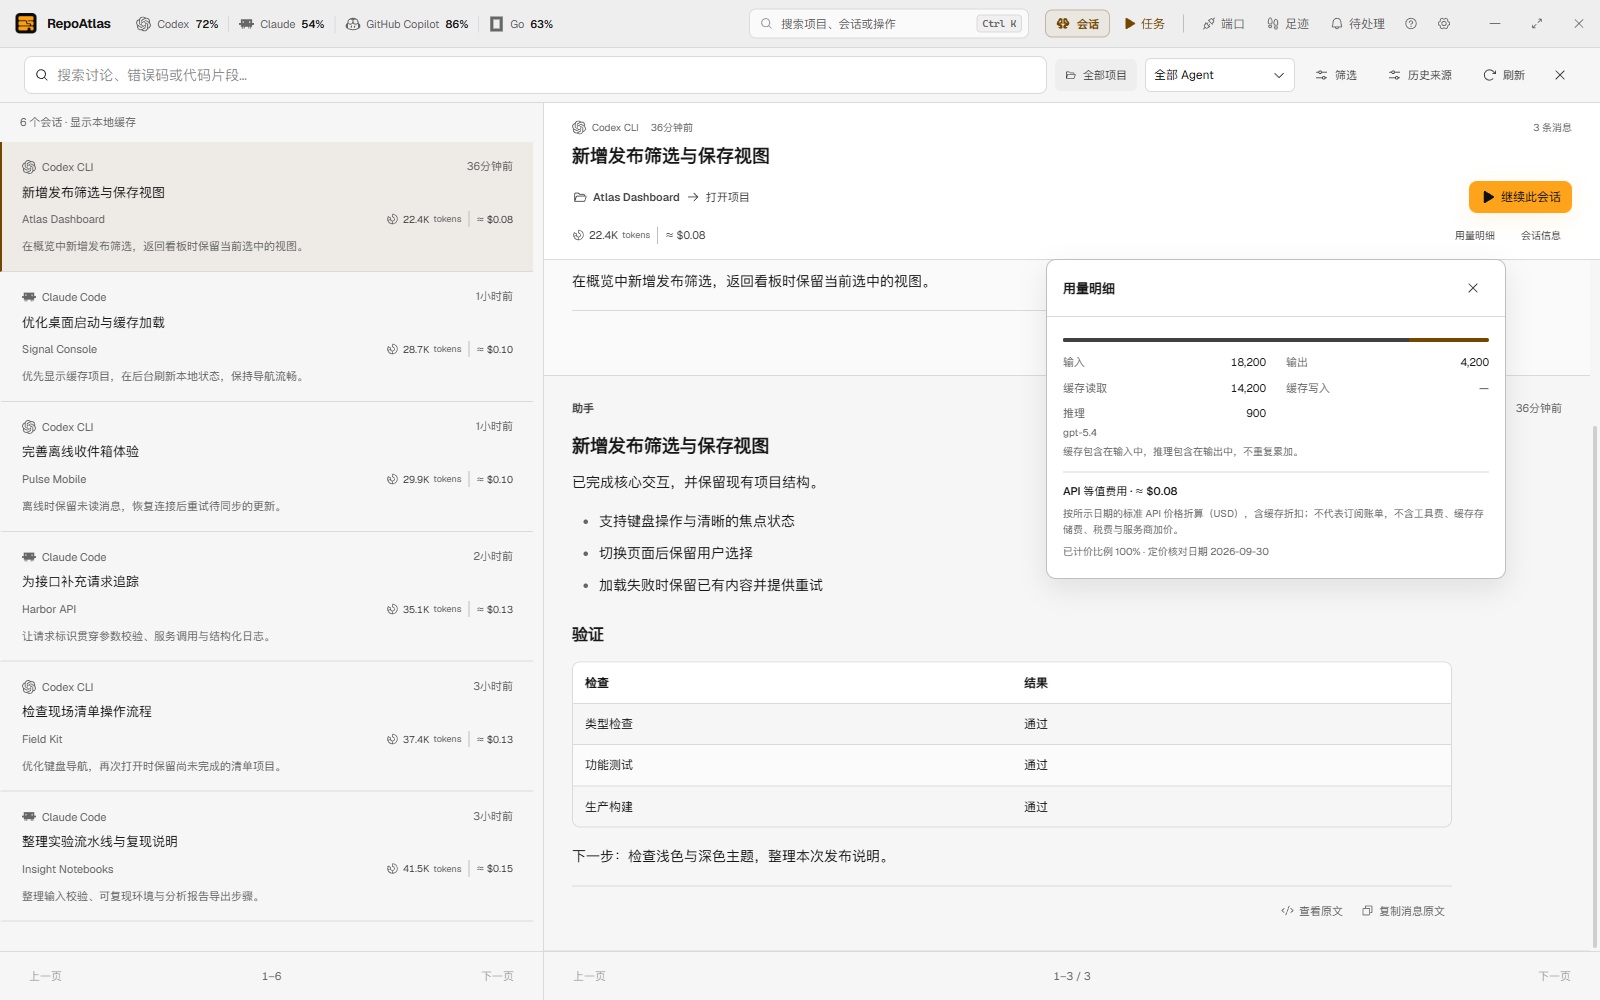This screenshot has width=1600, height=1000.
Task: Select the 优化桌面启动与缓存加载 session
Action: [x=267, y=337]
